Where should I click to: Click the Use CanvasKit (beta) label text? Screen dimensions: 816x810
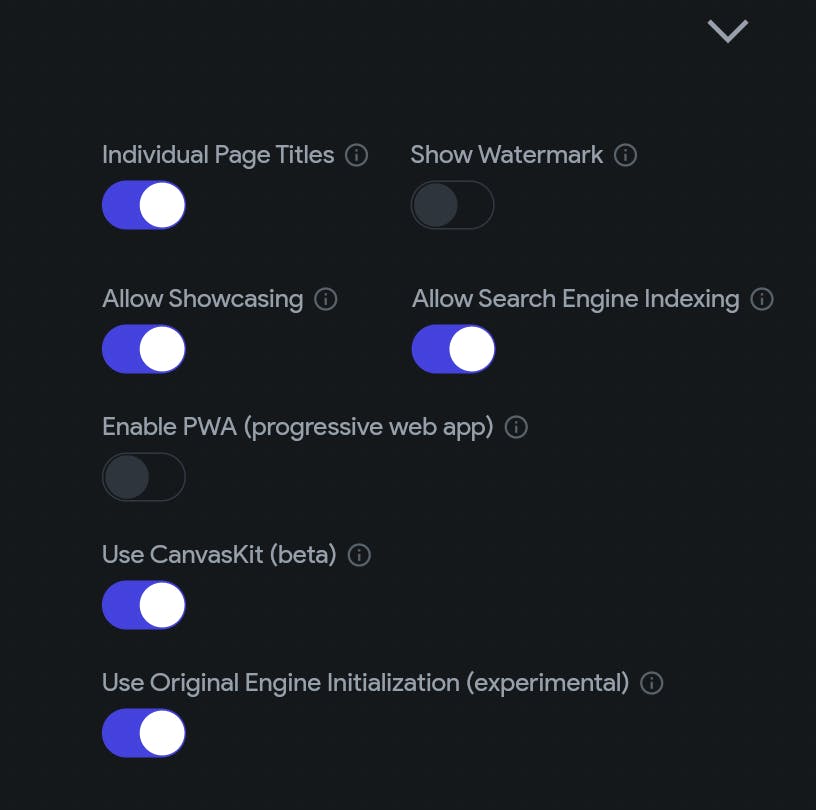[x=219, y=555]
